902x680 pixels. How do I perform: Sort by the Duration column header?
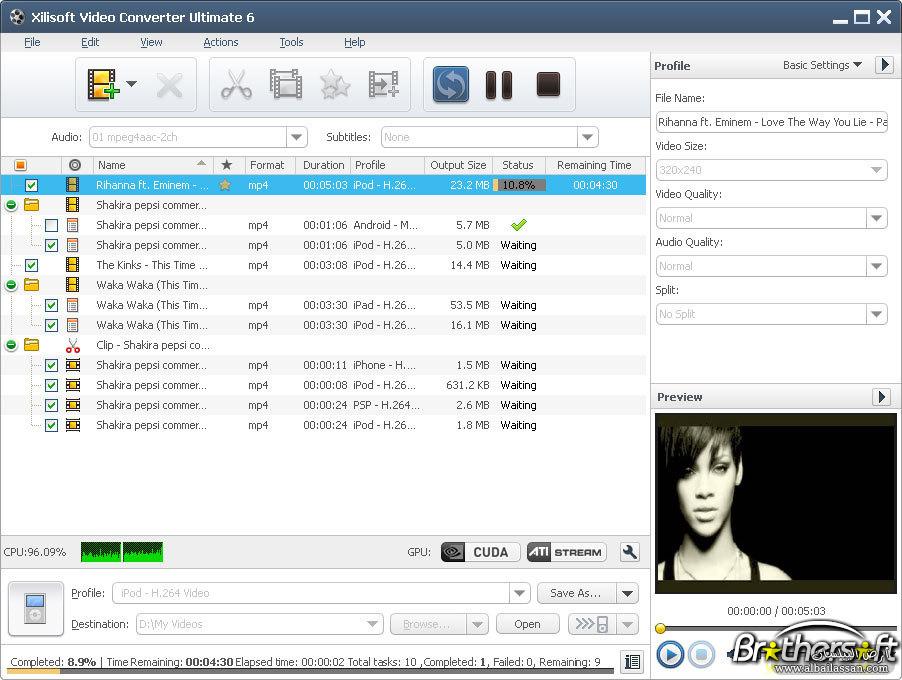pos(323,165)
